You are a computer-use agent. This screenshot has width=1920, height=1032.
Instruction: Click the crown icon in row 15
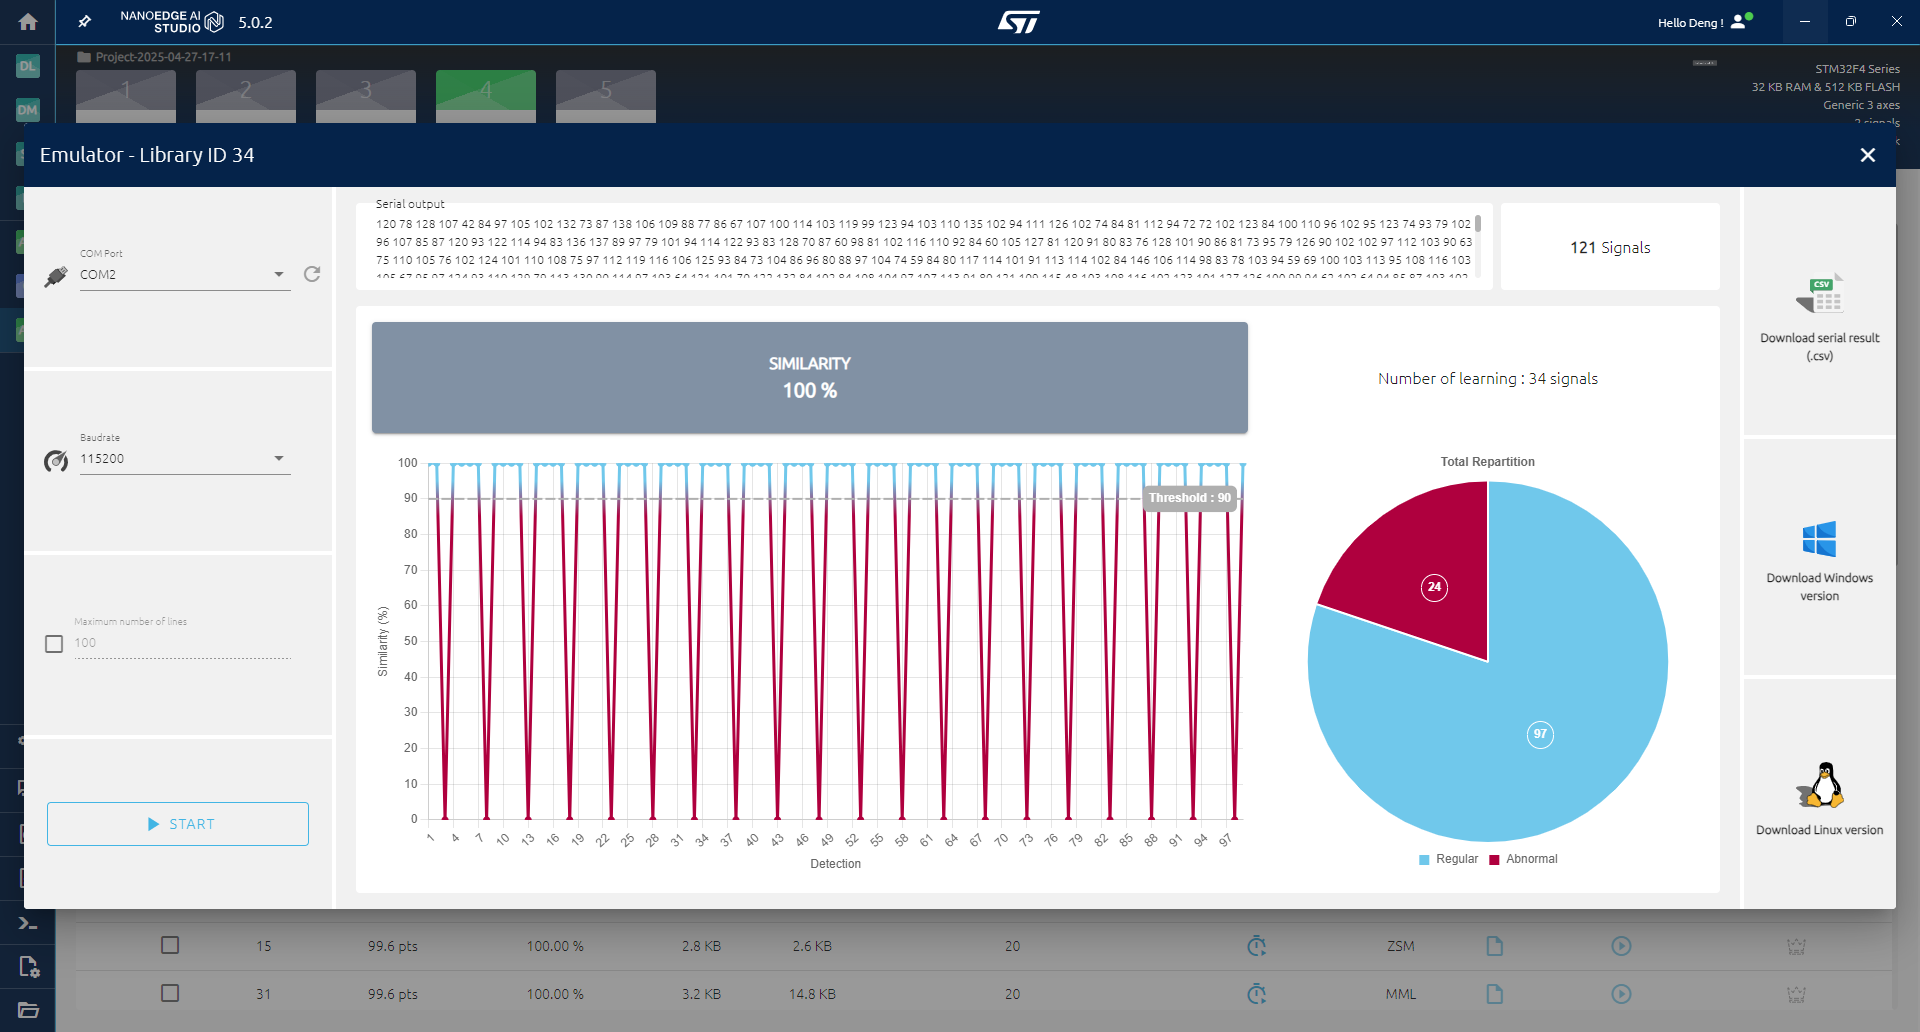(x=1796, y=945)
